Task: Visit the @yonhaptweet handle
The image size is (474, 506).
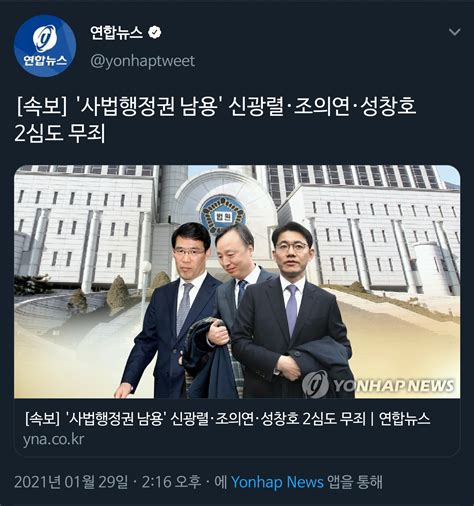Action: 142,61
